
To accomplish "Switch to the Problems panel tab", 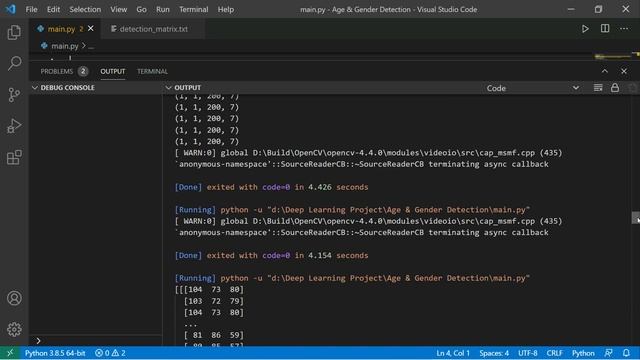I will pyautogui.click(x=64, y=71).
